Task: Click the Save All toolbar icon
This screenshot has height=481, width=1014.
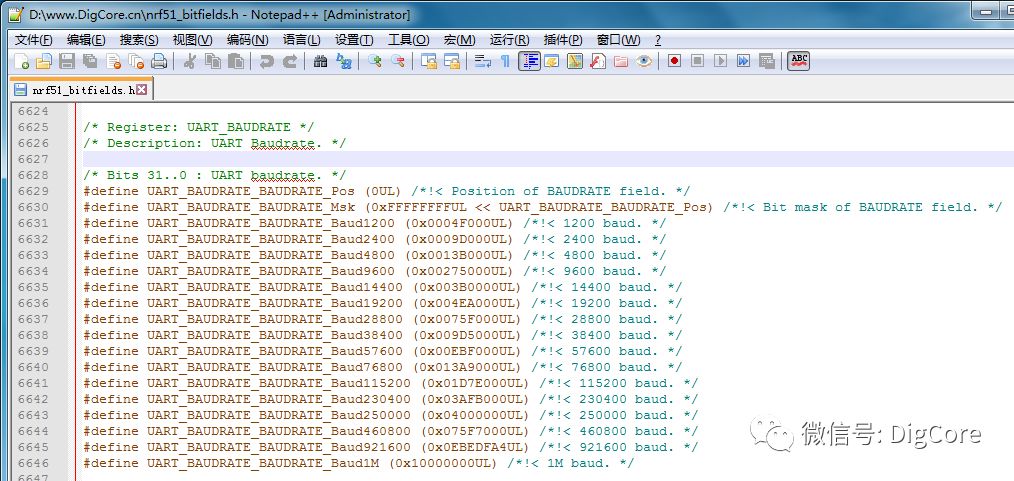Action: coord(90,61)
